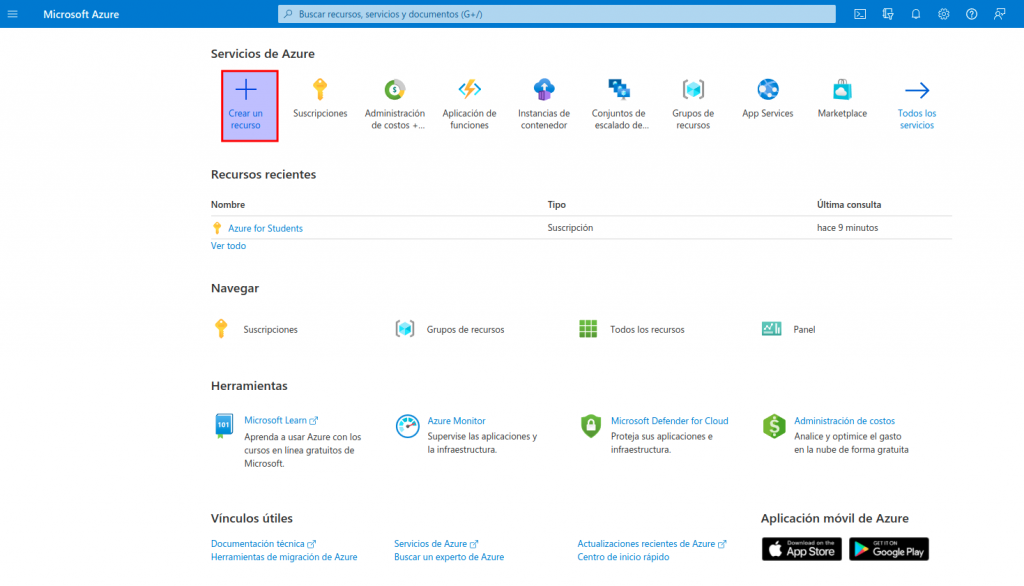
Task: Open Suscripciones key icon in Servicios de Azure
Action: pyautogui.click(x=320, y=89)
